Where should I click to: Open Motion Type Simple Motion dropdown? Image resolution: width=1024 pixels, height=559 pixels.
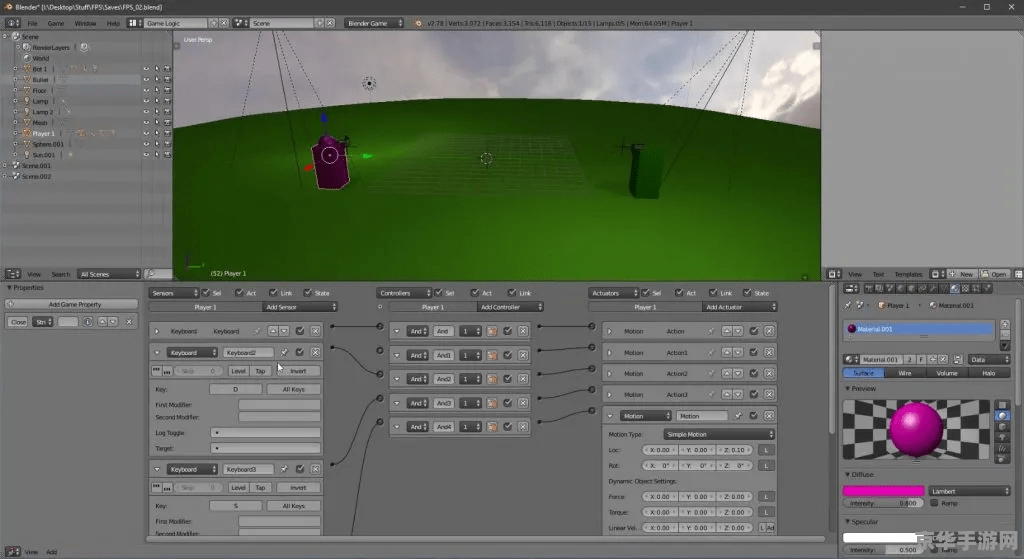pos(719,434)
